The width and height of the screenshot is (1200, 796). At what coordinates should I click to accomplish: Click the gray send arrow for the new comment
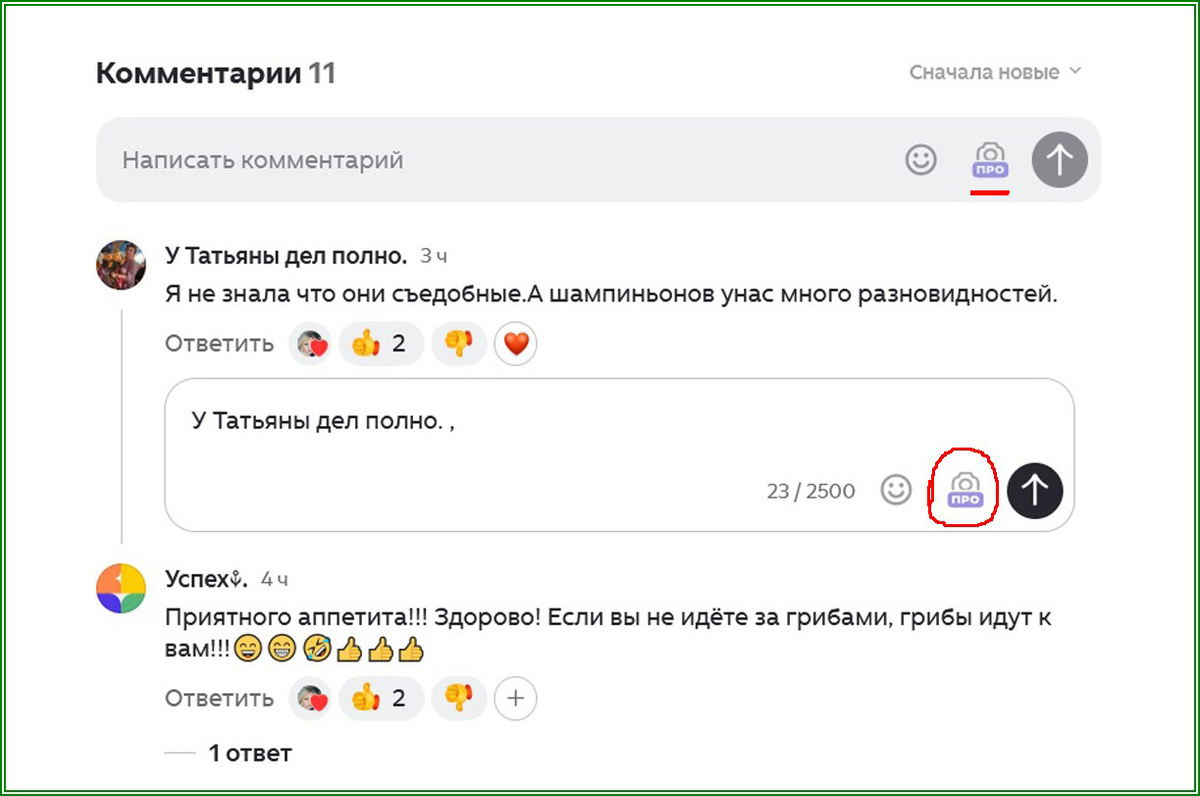point(1059,159)
